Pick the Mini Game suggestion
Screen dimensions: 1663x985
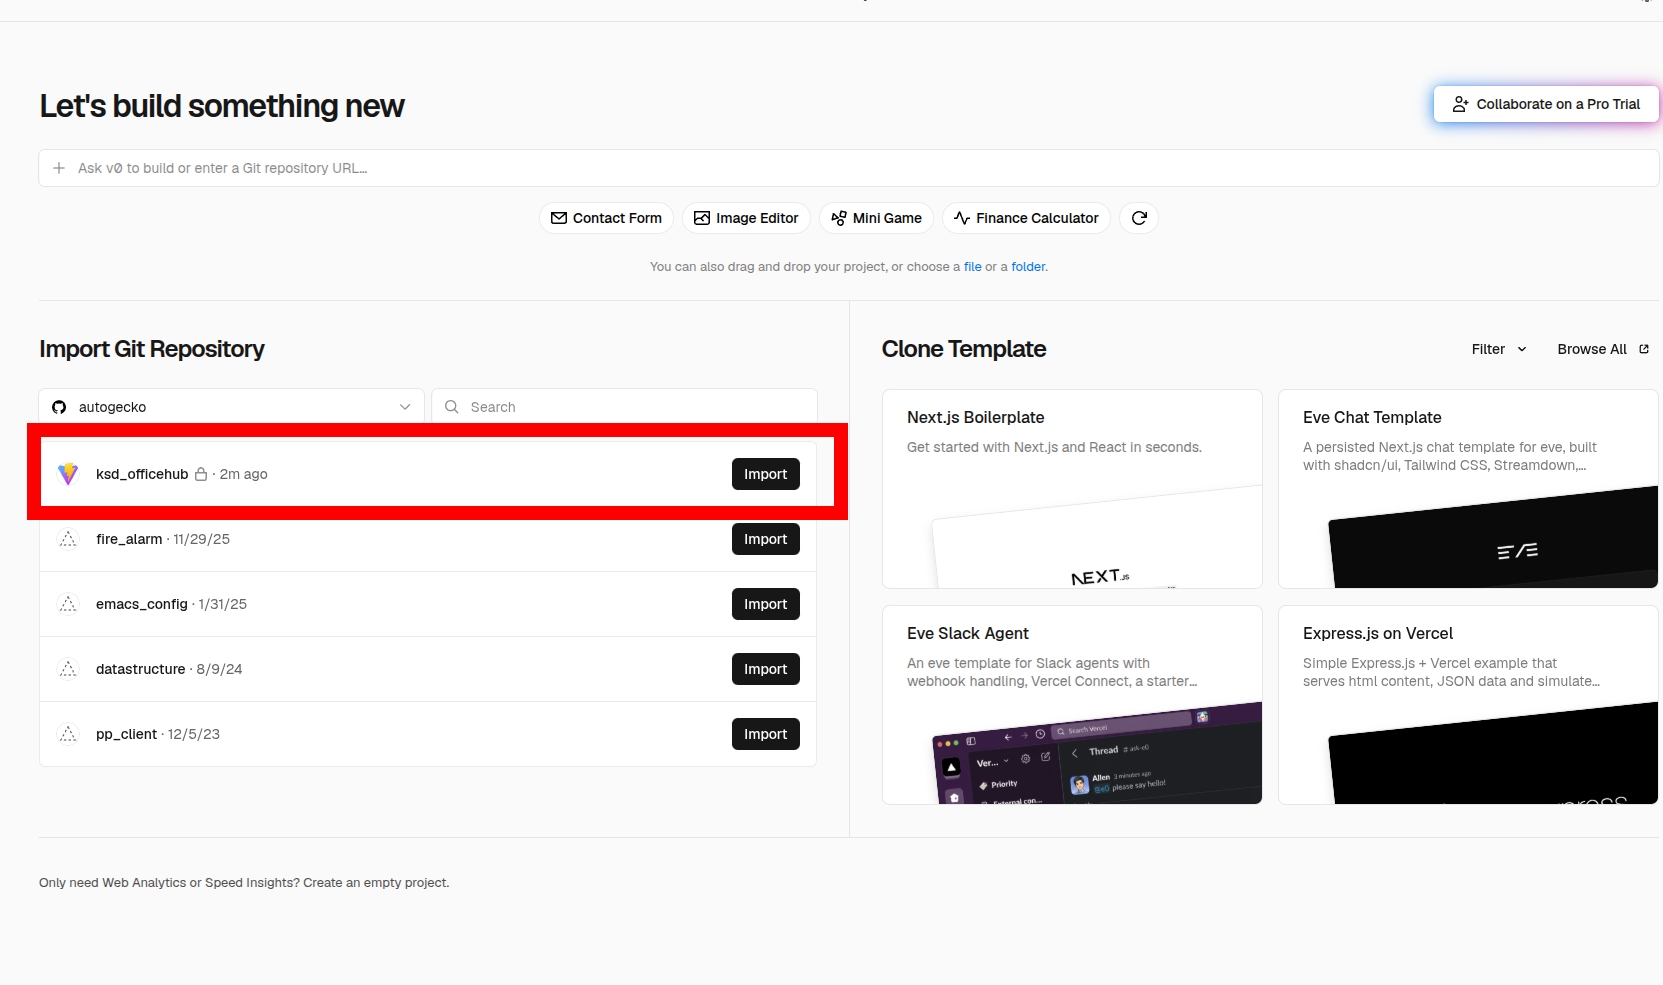876,218
